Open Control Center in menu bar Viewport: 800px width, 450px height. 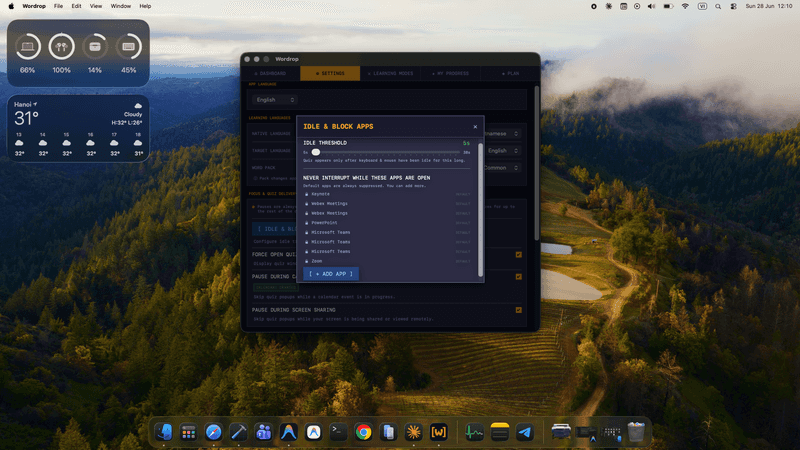(x=734, y=6)
